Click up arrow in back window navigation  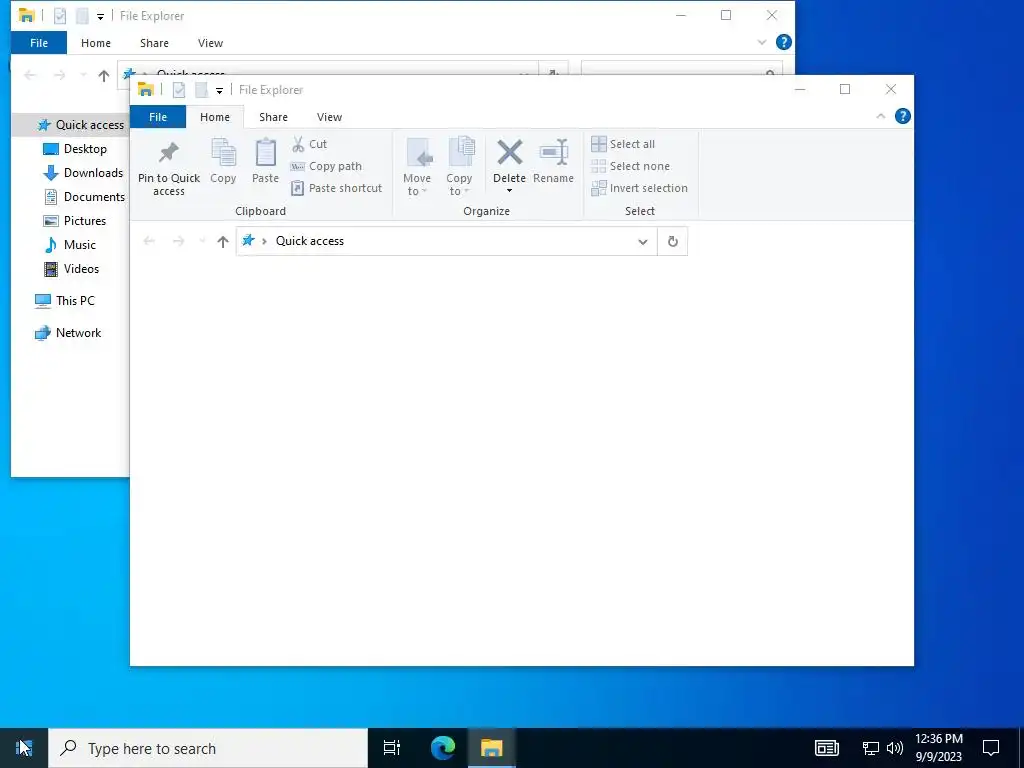(x=103, y=76)
